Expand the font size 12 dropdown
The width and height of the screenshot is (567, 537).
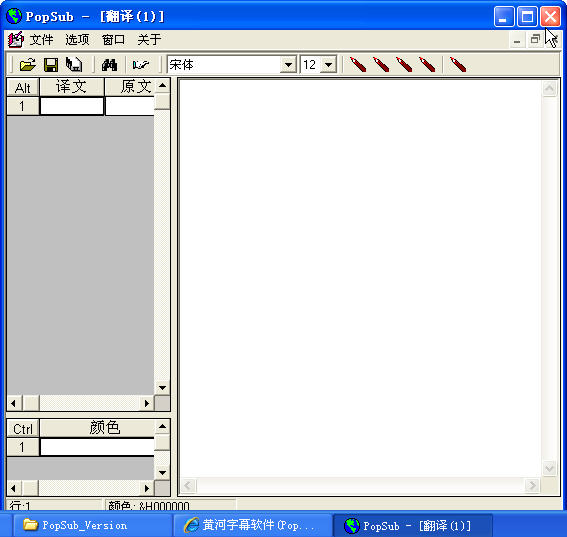(328, 65)
